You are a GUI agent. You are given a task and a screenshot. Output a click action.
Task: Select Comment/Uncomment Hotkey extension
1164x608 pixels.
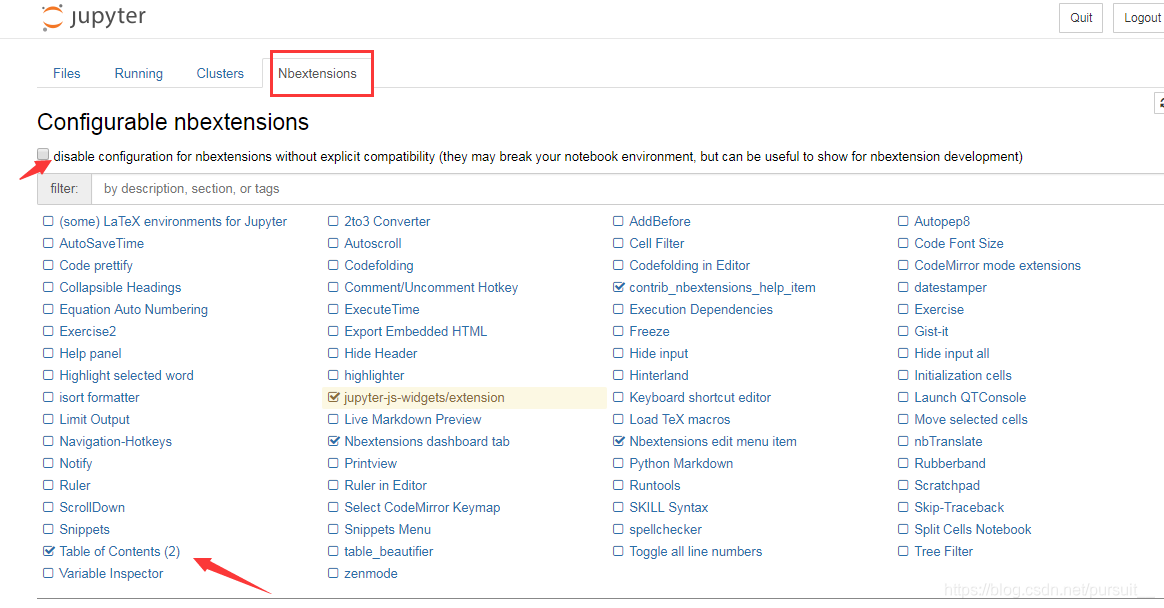tap(431, 287)
